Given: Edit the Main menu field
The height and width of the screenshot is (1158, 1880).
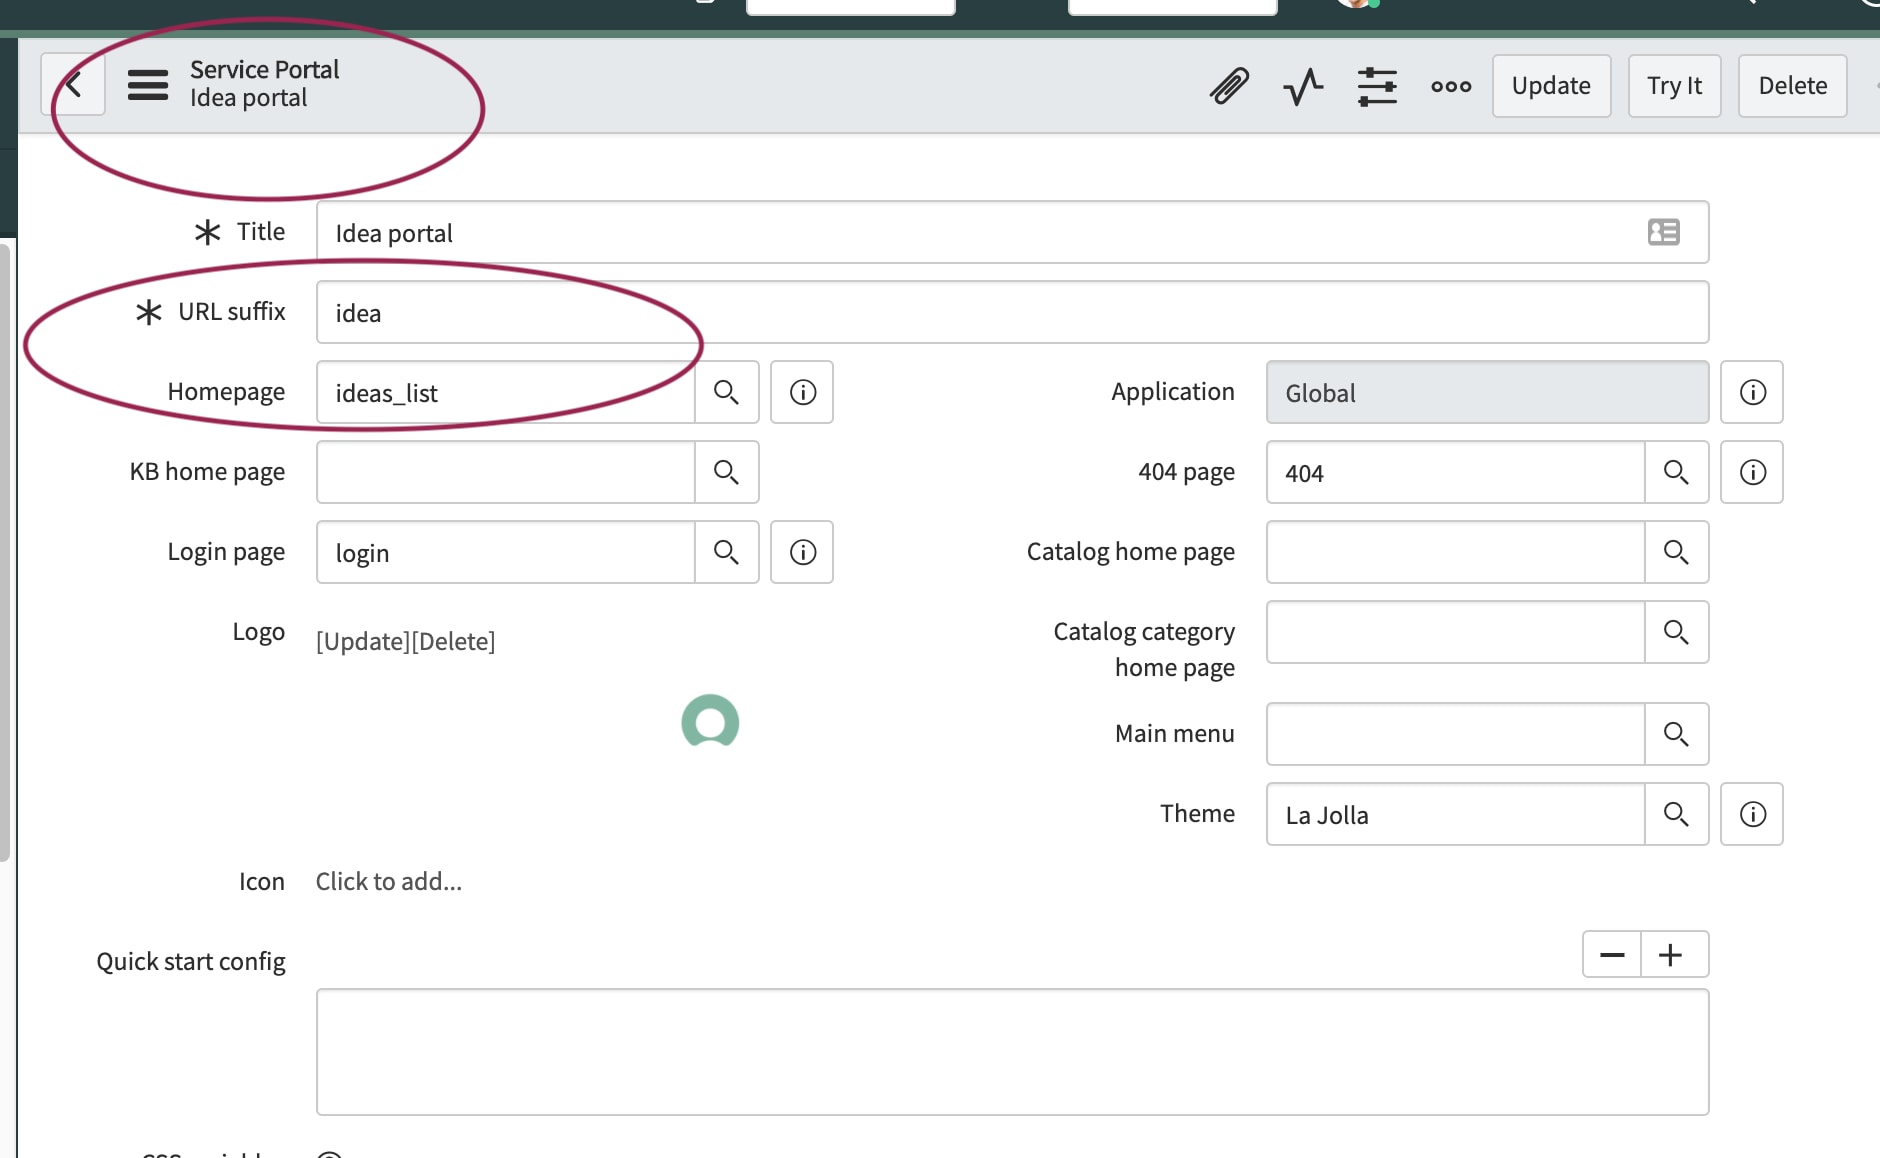Looking at the screenshot, I should (x=1456, y=734).
